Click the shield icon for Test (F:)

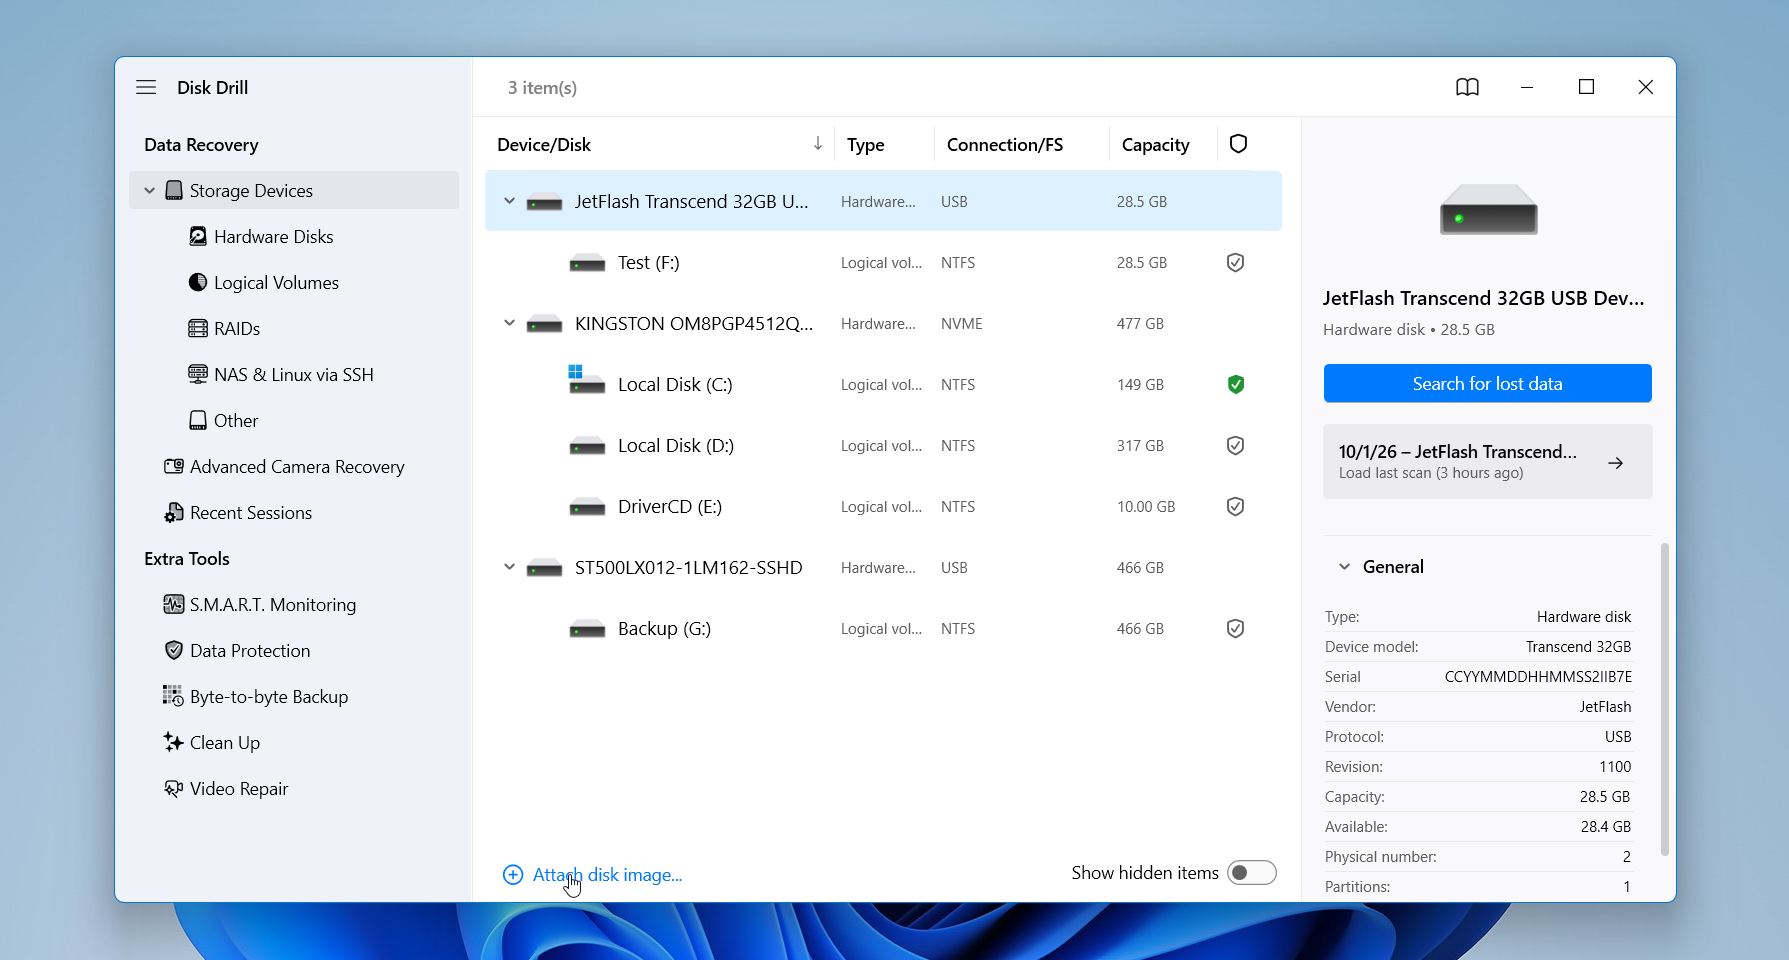[1236, 262]
